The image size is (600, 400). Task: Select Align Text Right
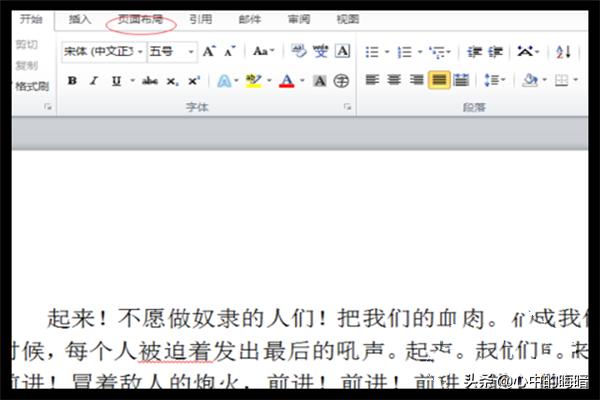click(x=416, y=80)
